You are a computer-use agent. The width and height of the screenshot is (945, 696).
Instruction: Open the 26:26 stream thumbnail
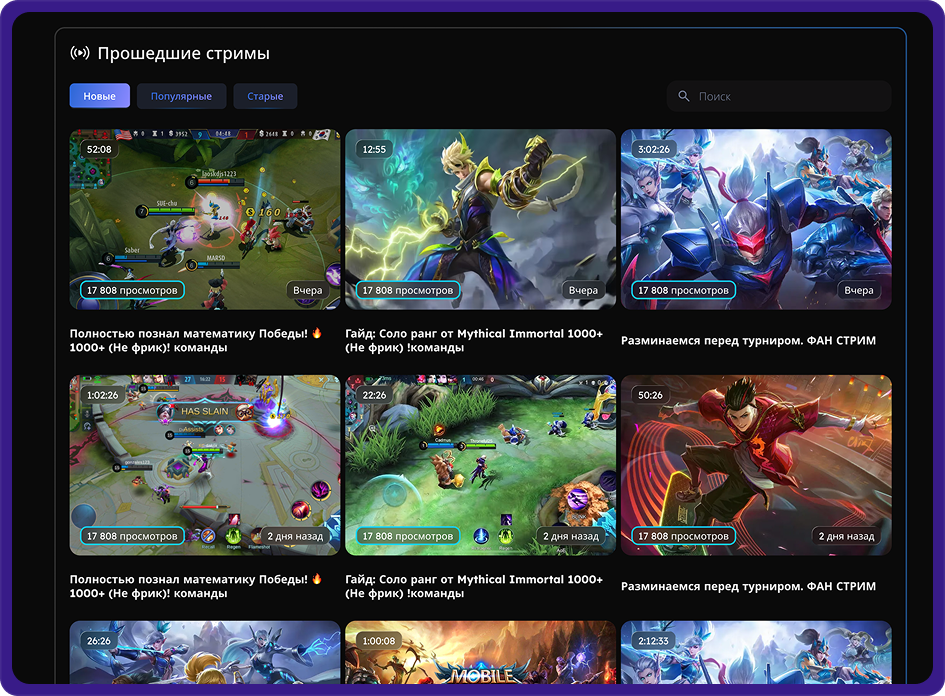[205, 653]
